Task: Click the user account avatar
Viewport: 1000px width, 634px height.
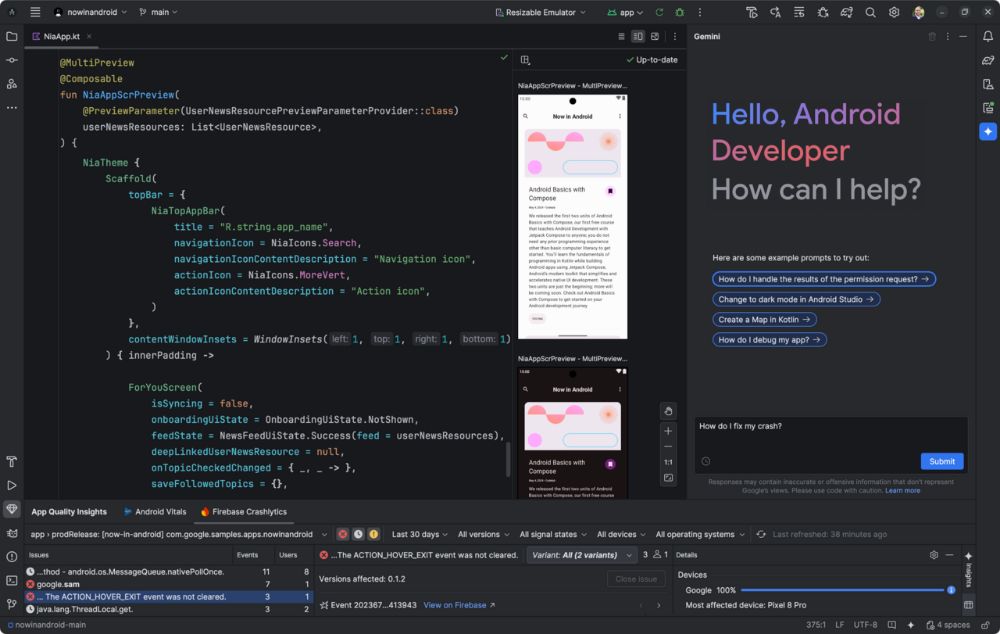Action: tap(918, 12)
